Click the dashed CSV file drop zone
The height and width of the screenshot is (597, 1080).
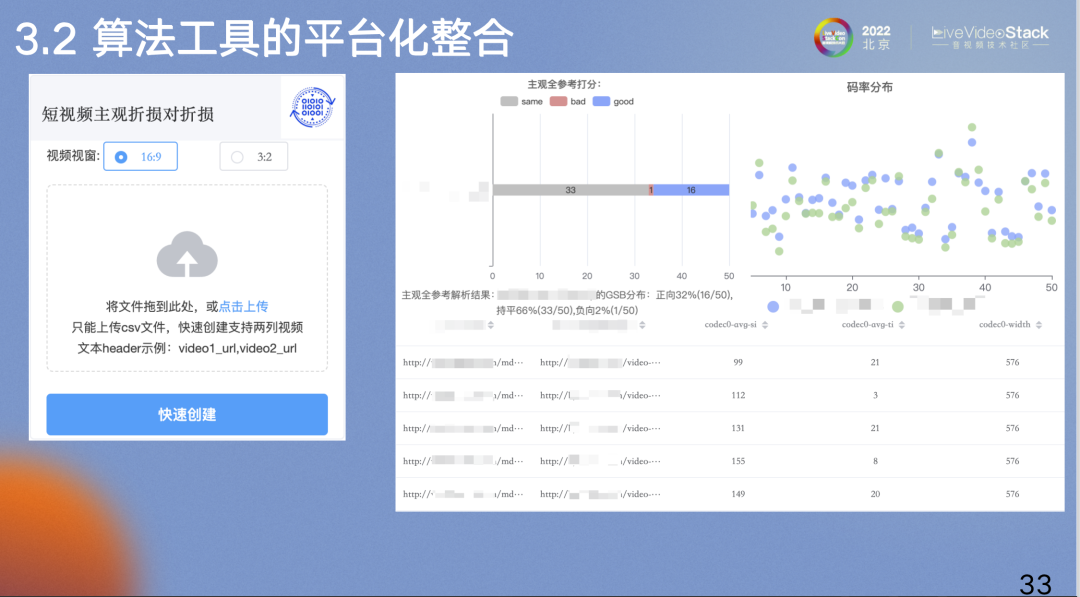[x=187, y=278]
